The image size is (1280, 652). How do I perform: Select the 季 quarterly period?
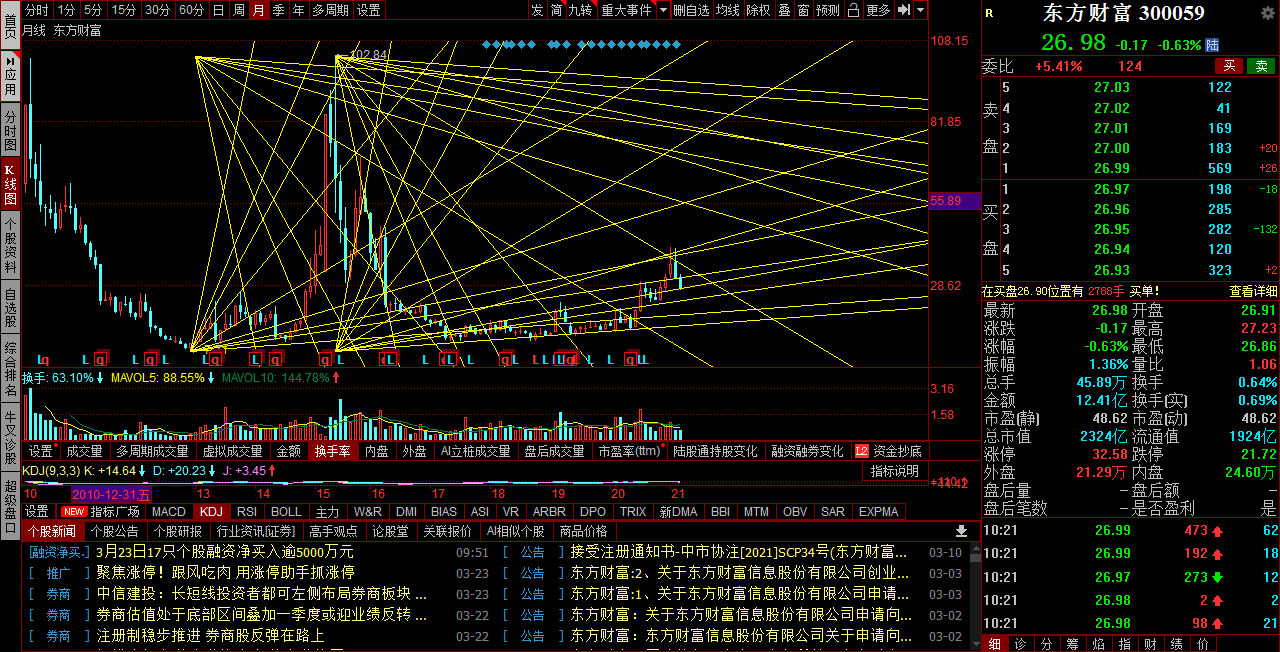[x=278, y=10]
